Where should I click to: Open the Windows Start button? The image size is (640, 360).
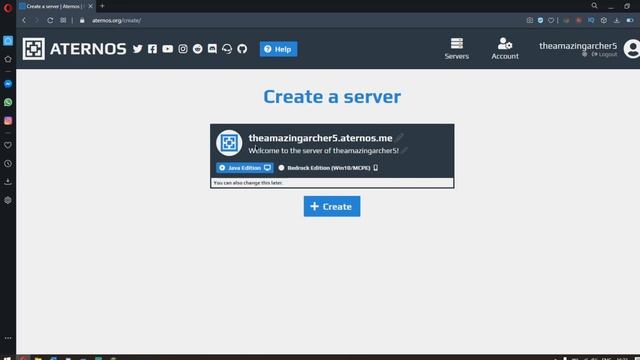[7, 358]
